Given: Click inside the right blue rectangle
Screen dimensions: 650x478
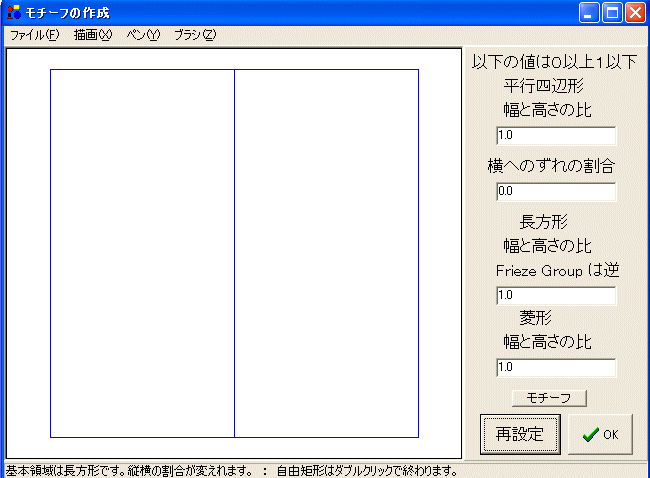Looking at the screenshot, I should click(327, 253).
